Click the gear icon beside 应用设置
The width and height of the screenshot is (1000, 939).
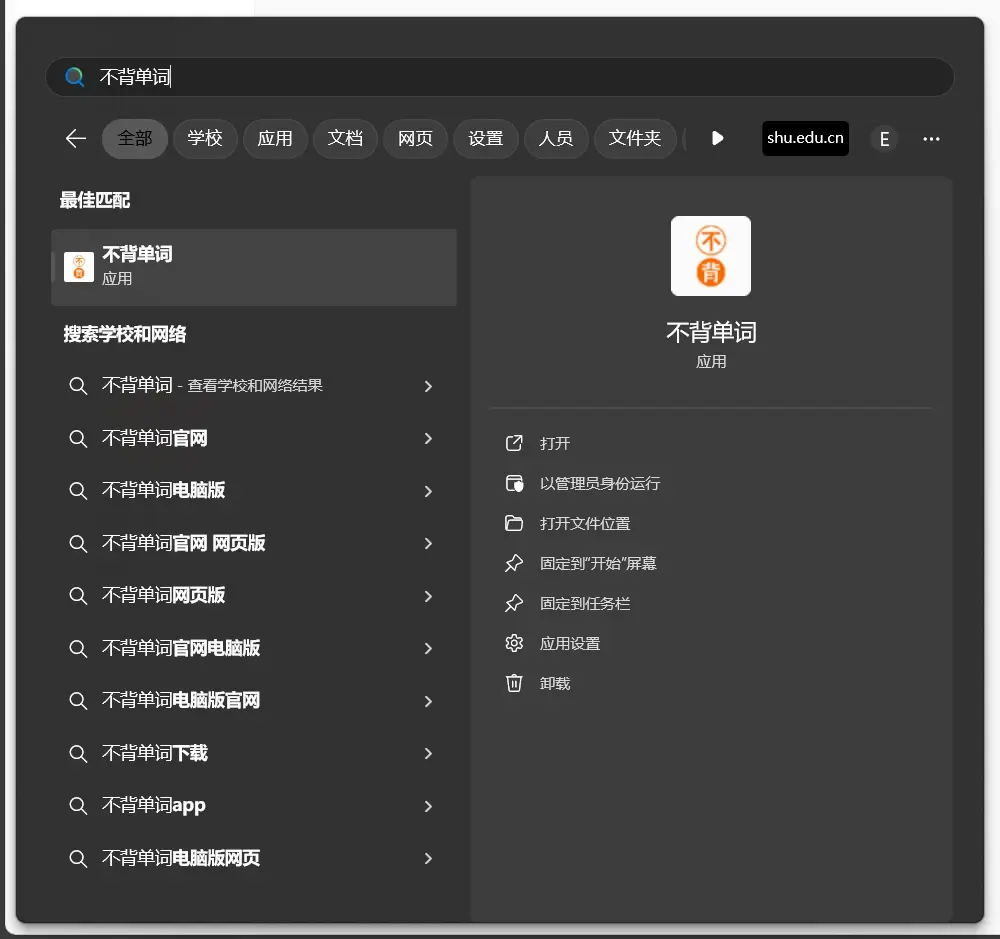tap(514, 644)
